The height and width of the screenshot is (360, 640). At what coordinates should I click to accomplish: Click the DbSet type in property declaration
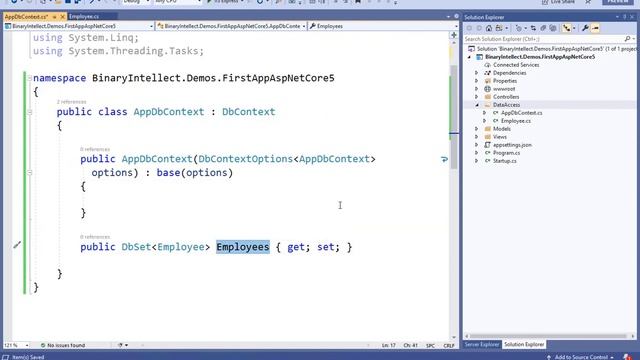(136, 247)
